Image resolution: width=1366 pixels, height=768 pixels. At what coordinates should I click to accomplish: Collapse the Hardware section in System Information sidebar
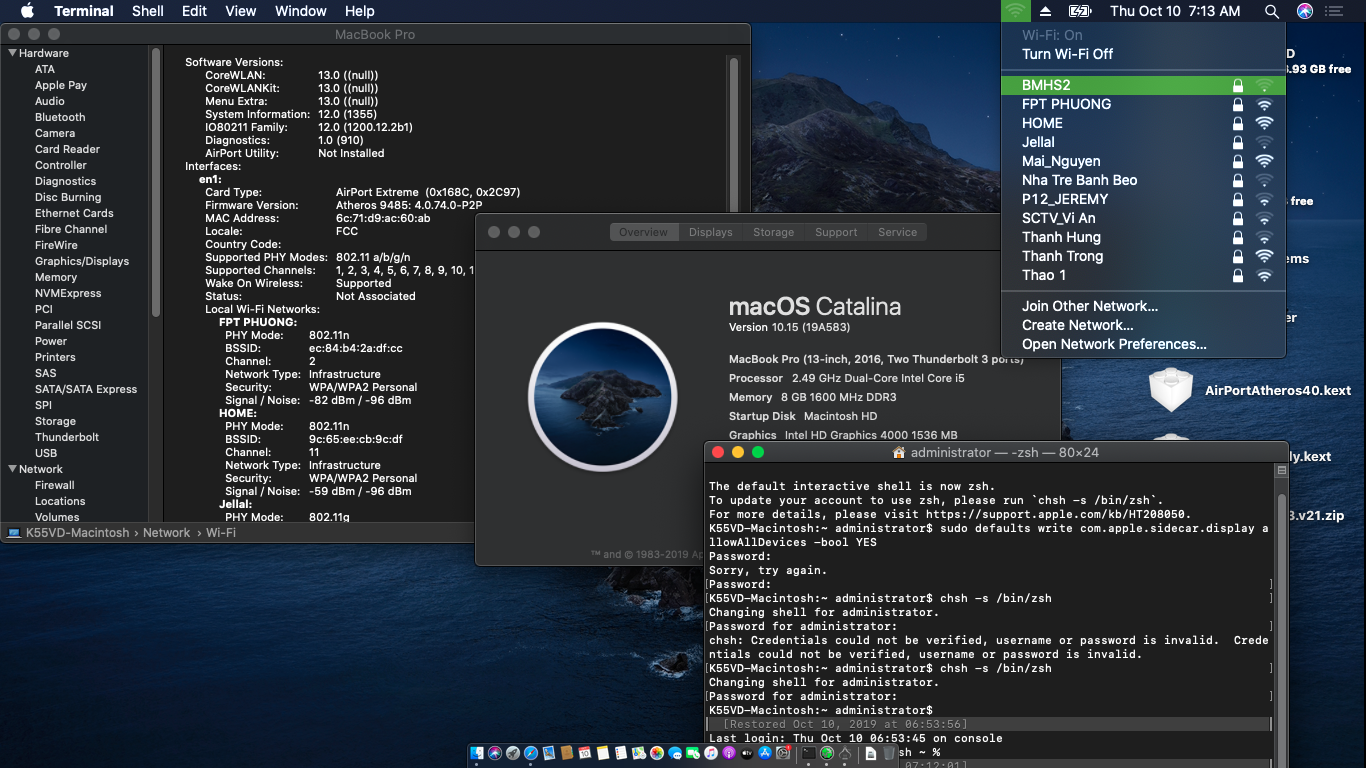13,53
